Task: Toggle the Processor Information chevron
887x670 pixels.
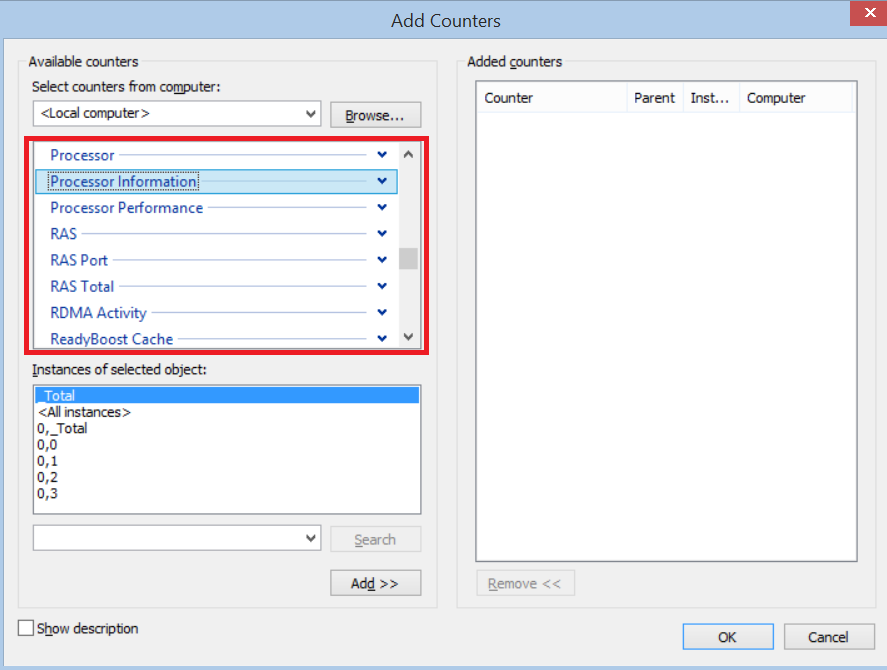Action: [382, 181]
